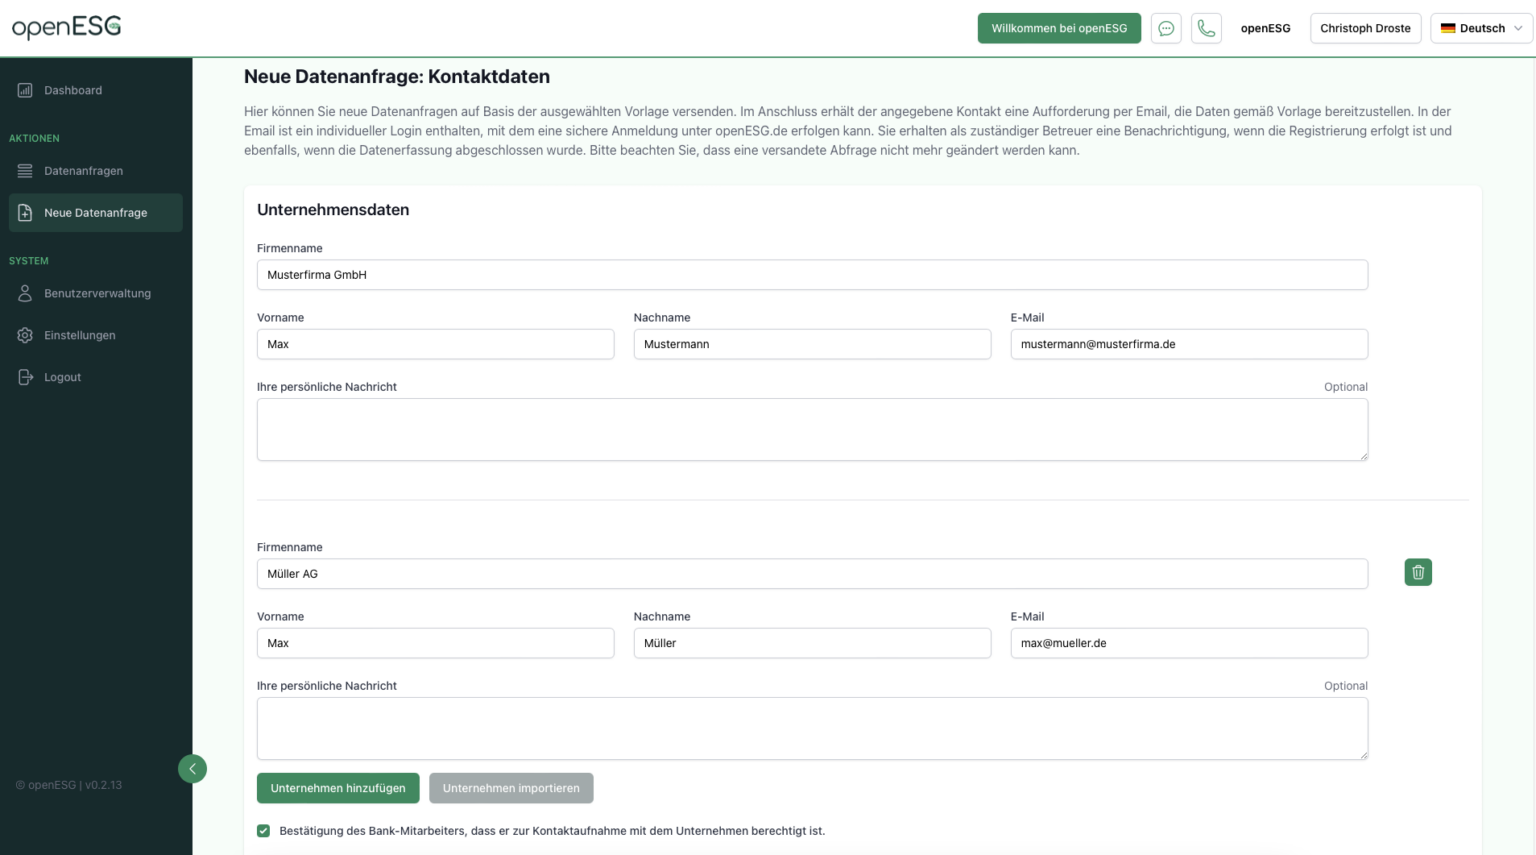Navigate to Datenanfragen in sidebar
1536x855 pixels.
[83, 170]
